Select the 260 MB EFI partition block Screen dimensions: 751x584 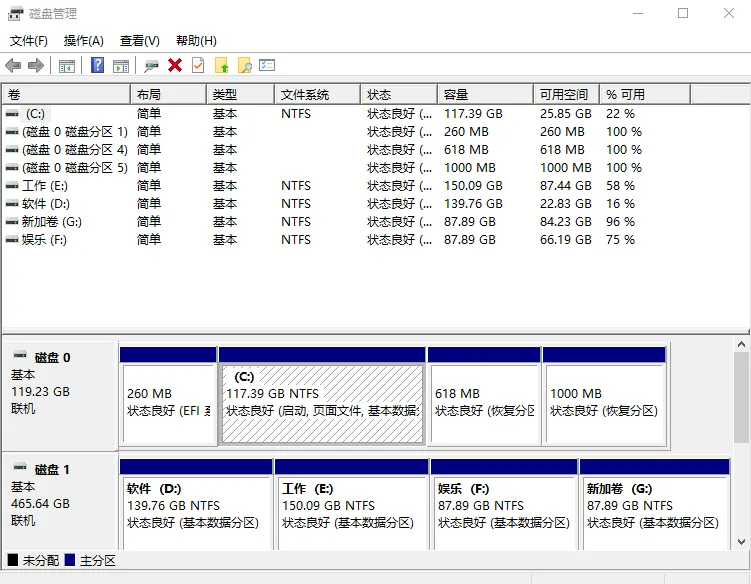pyautogui.click(x=168, y=396)
